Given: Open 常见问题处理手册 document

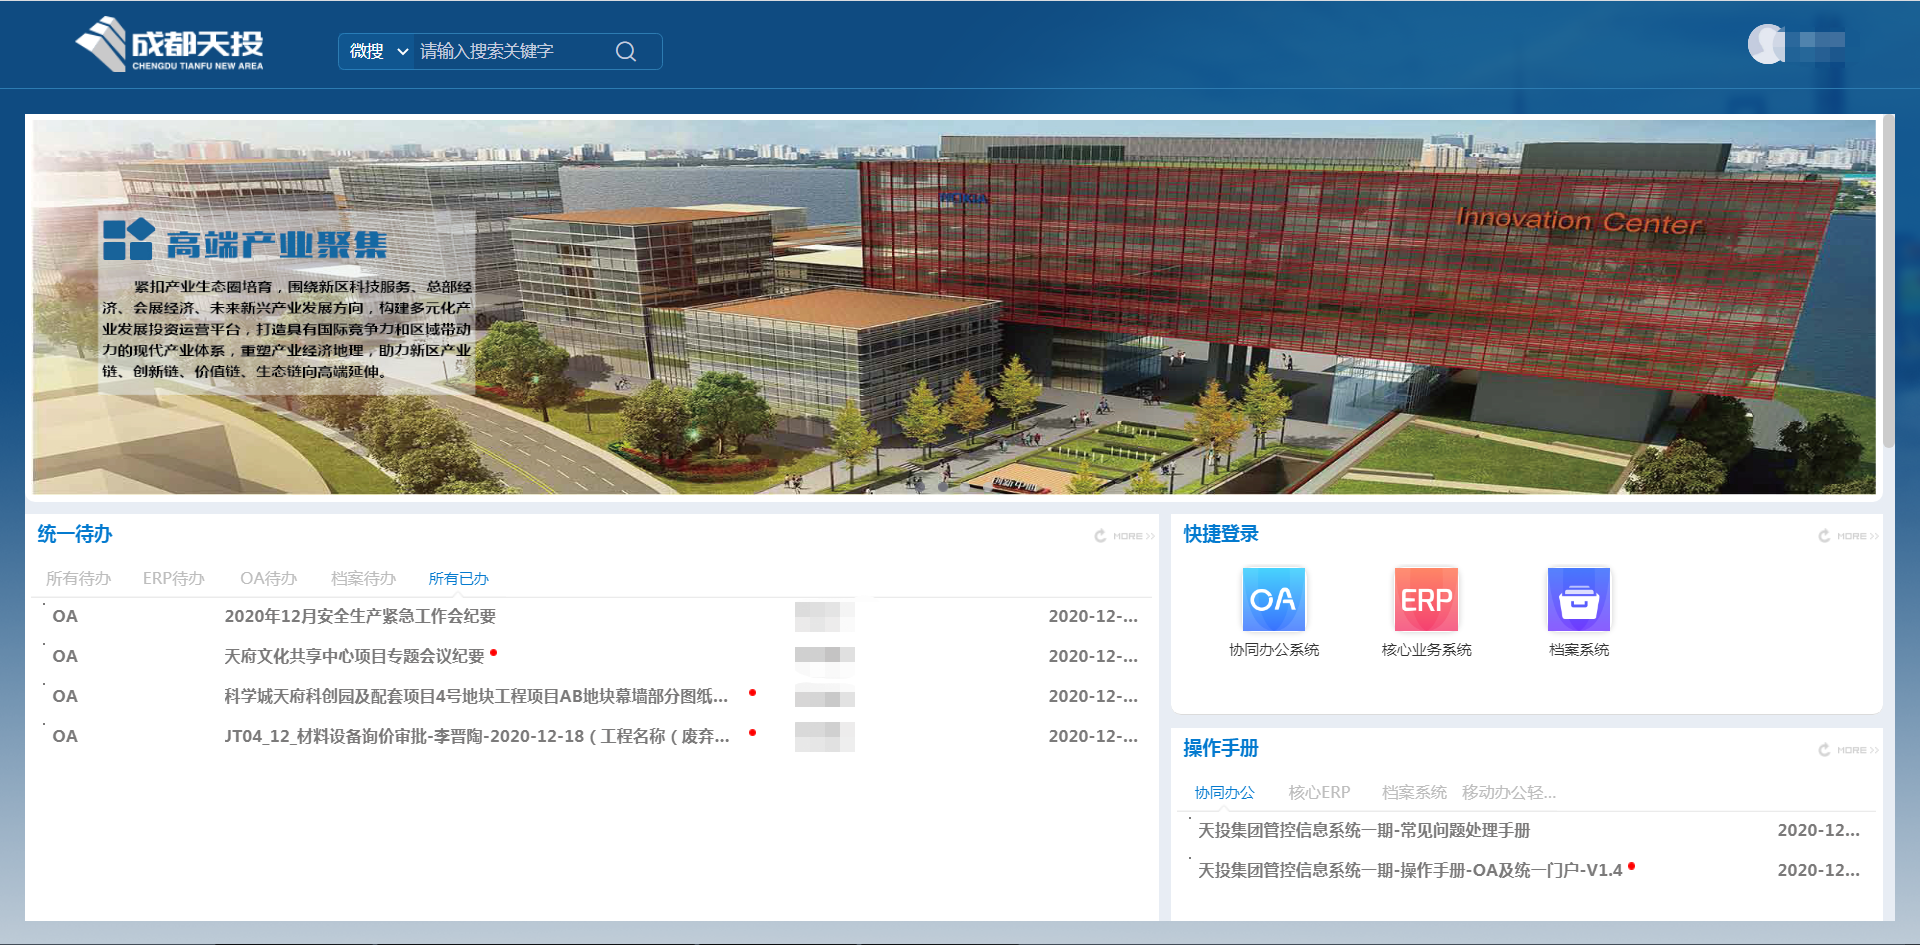Looking at the screenshot, I should coord(1364,830).
